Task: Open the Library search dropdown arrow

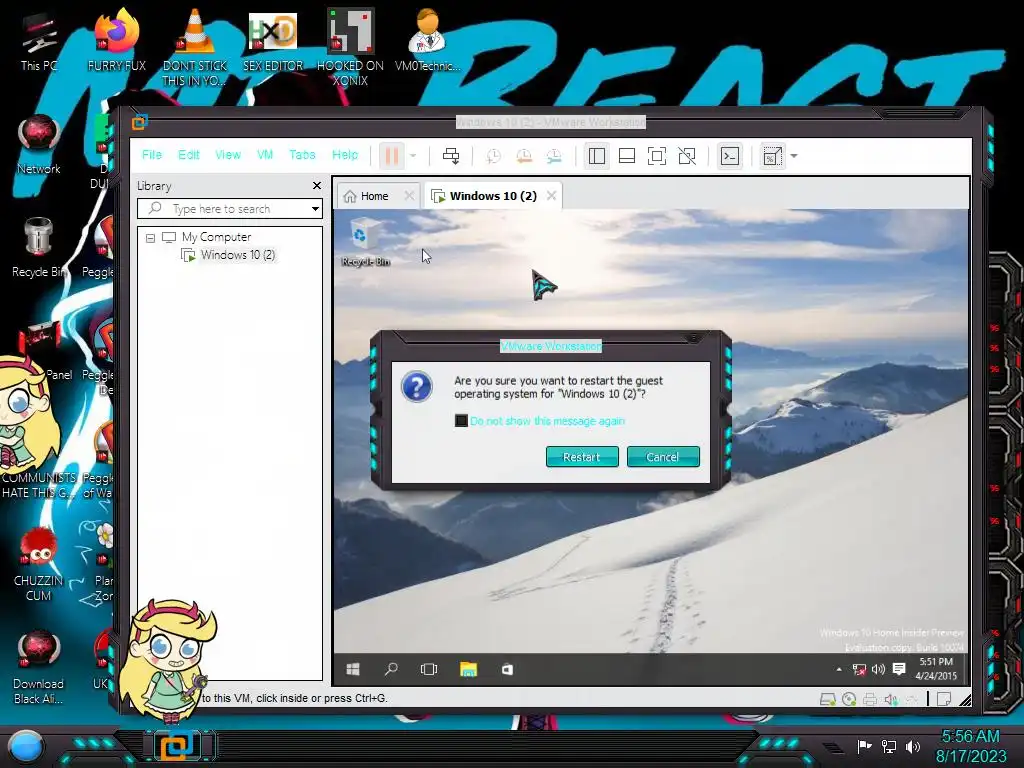Action: click(x=315, y=209)
